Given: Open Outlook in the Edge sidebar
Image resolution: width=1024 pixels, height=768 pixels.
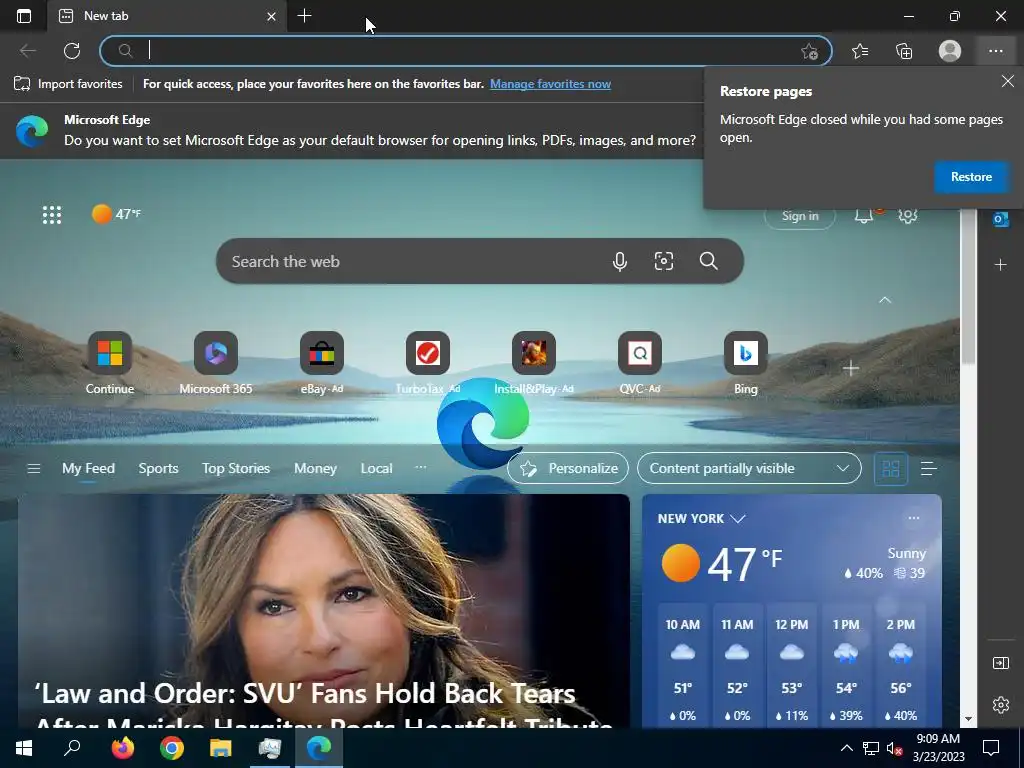Looking at the screenshot, I should 1000,219.
